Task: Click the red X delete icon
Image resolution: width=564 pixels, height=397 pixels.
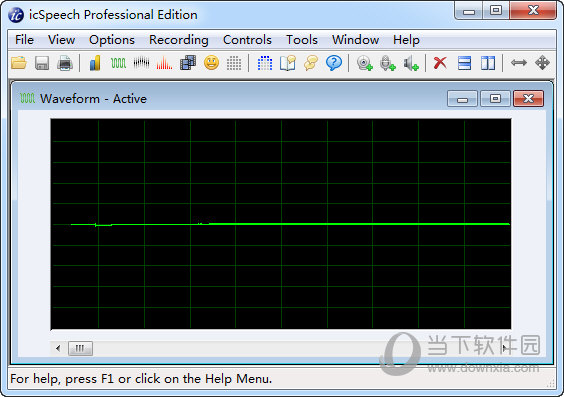Action: [440, 63]
